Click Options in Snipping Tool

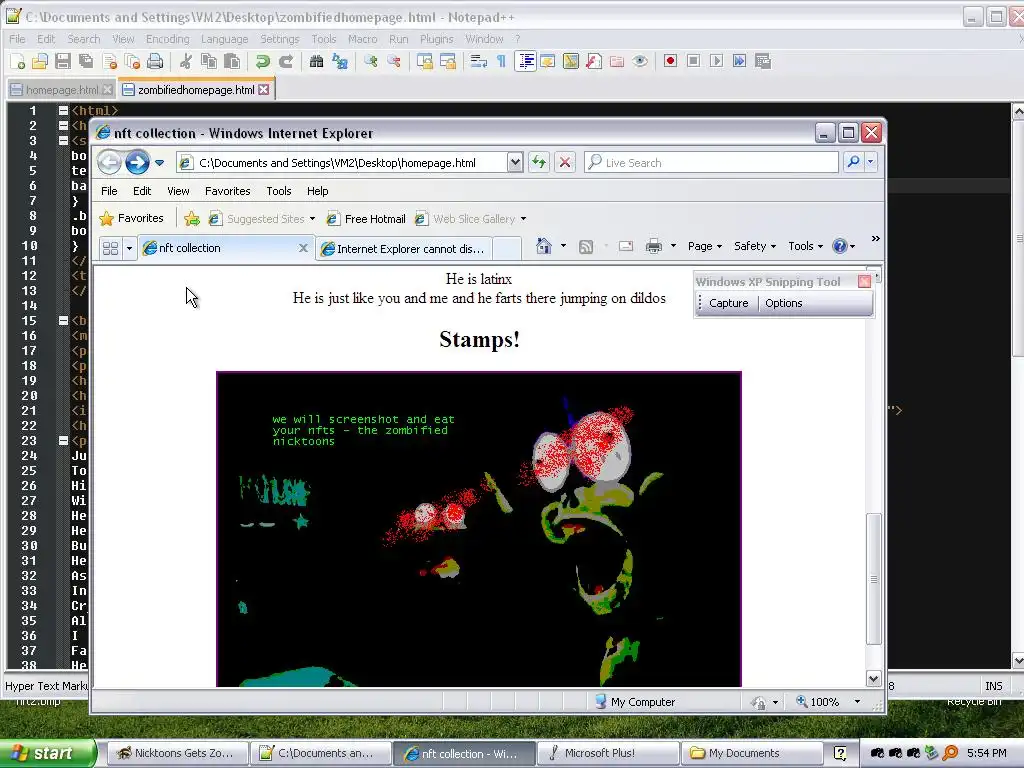pyautogui.click(x=784, y=303)
